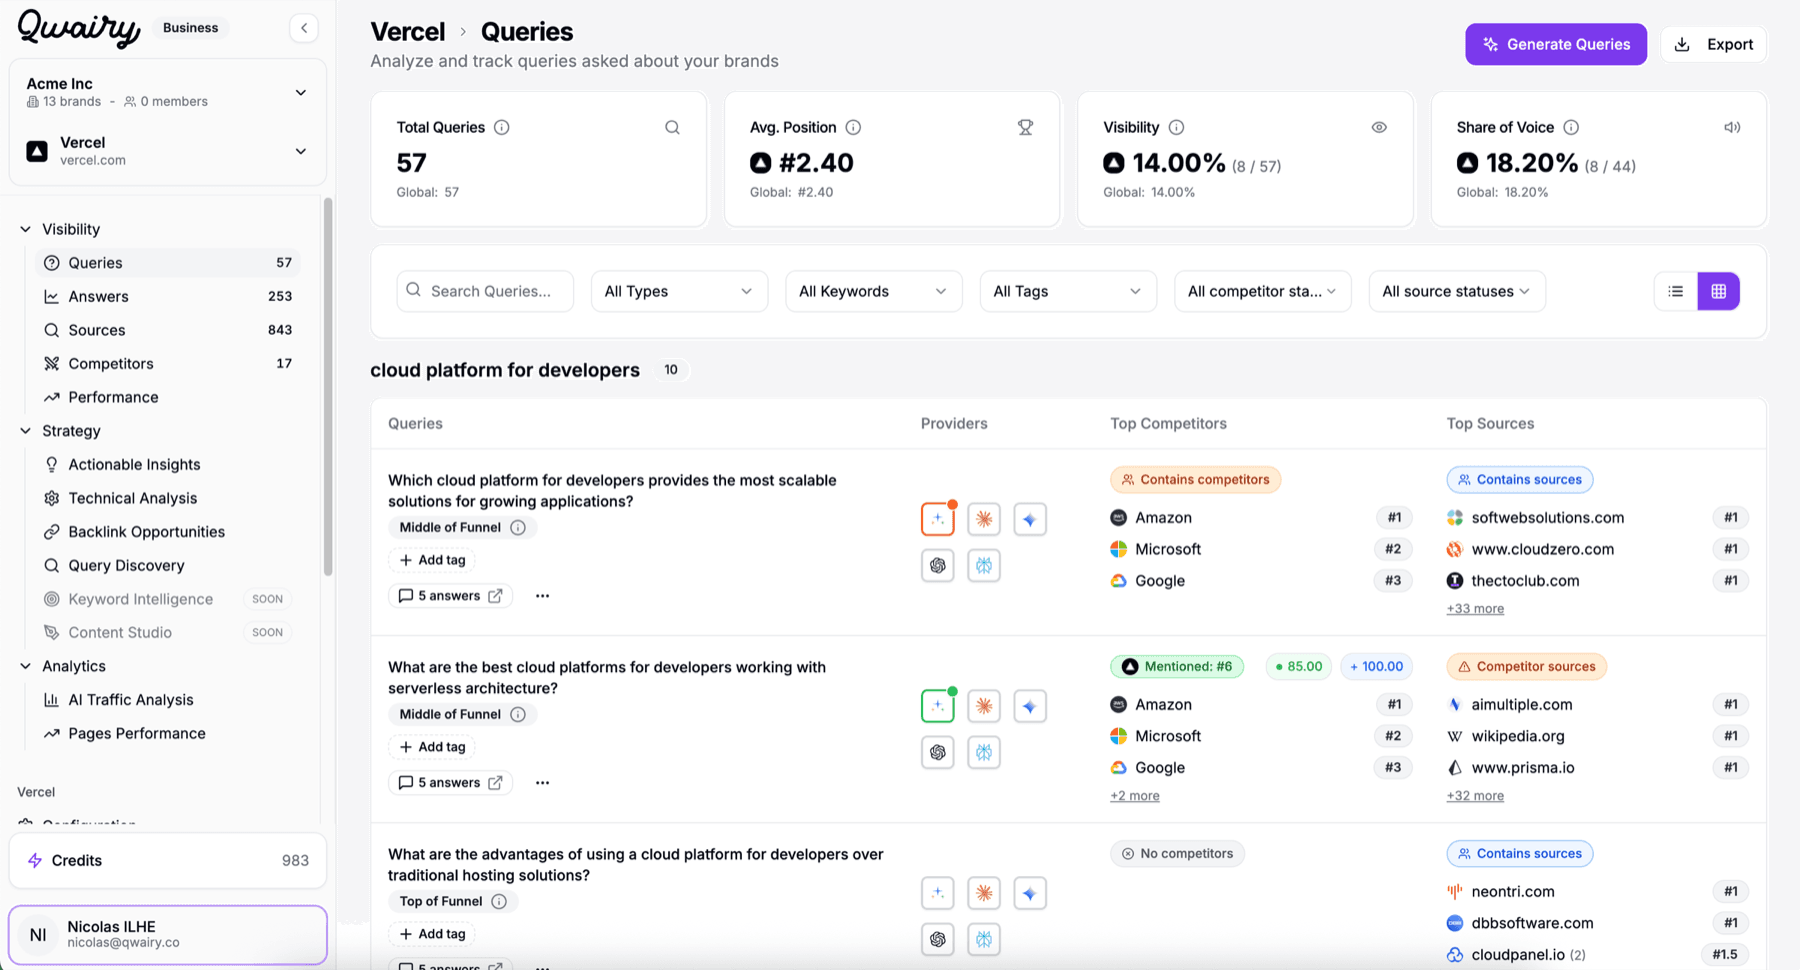Image resolution: width=1800 pixels, height=970 pixels.
Task: Switch to list view of queries
Action: (1675, 291)
